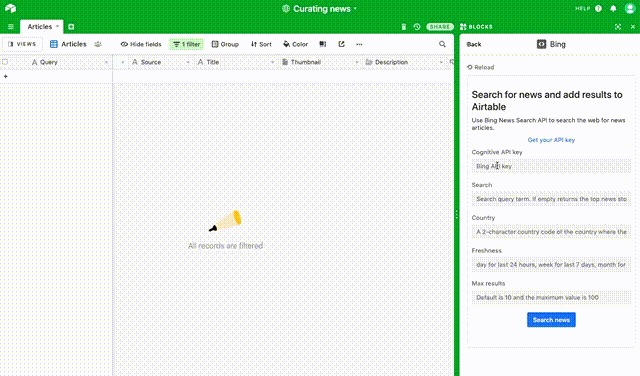Click the Bing block icon
The height and width of the screenshot is (376, 640).
coord(541,44)
